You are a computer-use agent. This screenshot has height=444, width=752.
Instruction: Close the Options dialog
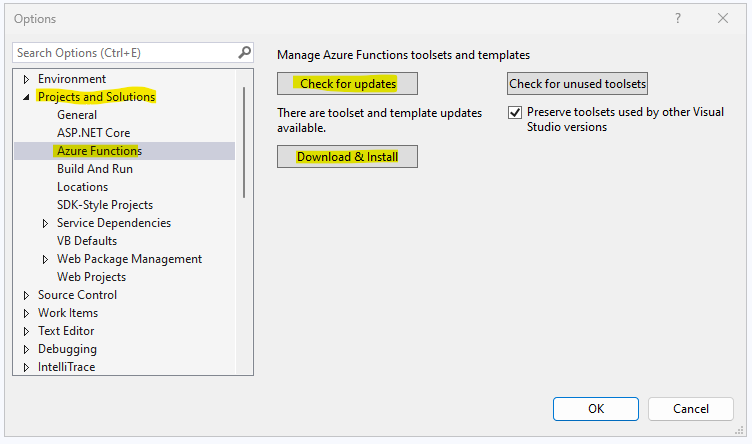coord(723,18)
